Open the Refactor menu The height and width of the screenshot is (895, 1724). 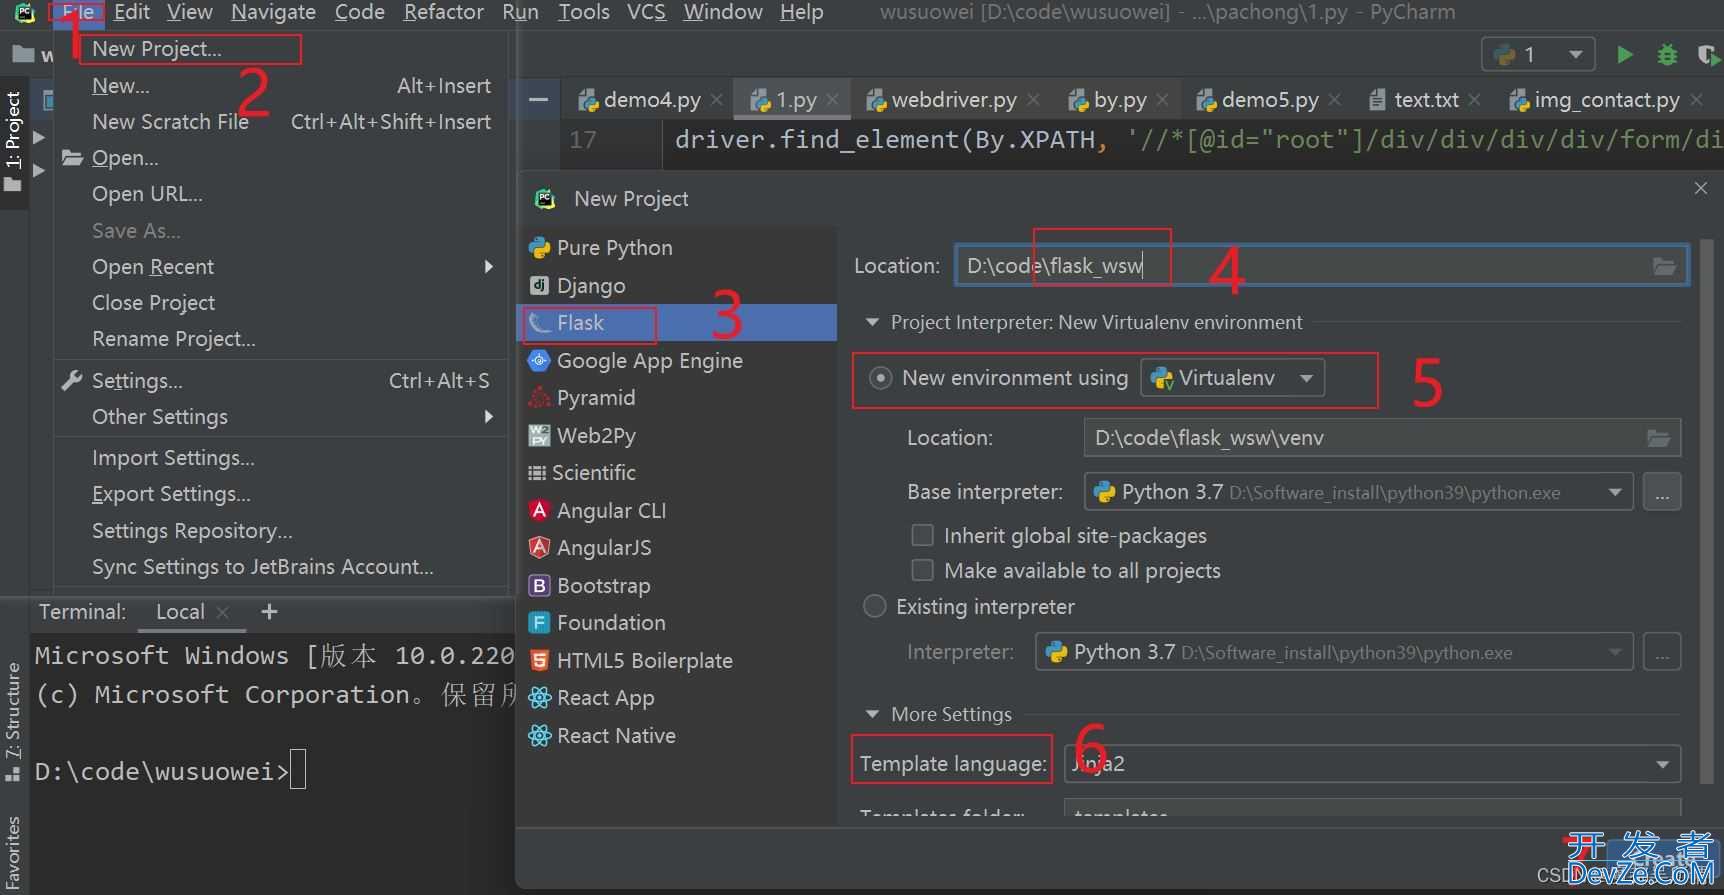pos(443,12)
